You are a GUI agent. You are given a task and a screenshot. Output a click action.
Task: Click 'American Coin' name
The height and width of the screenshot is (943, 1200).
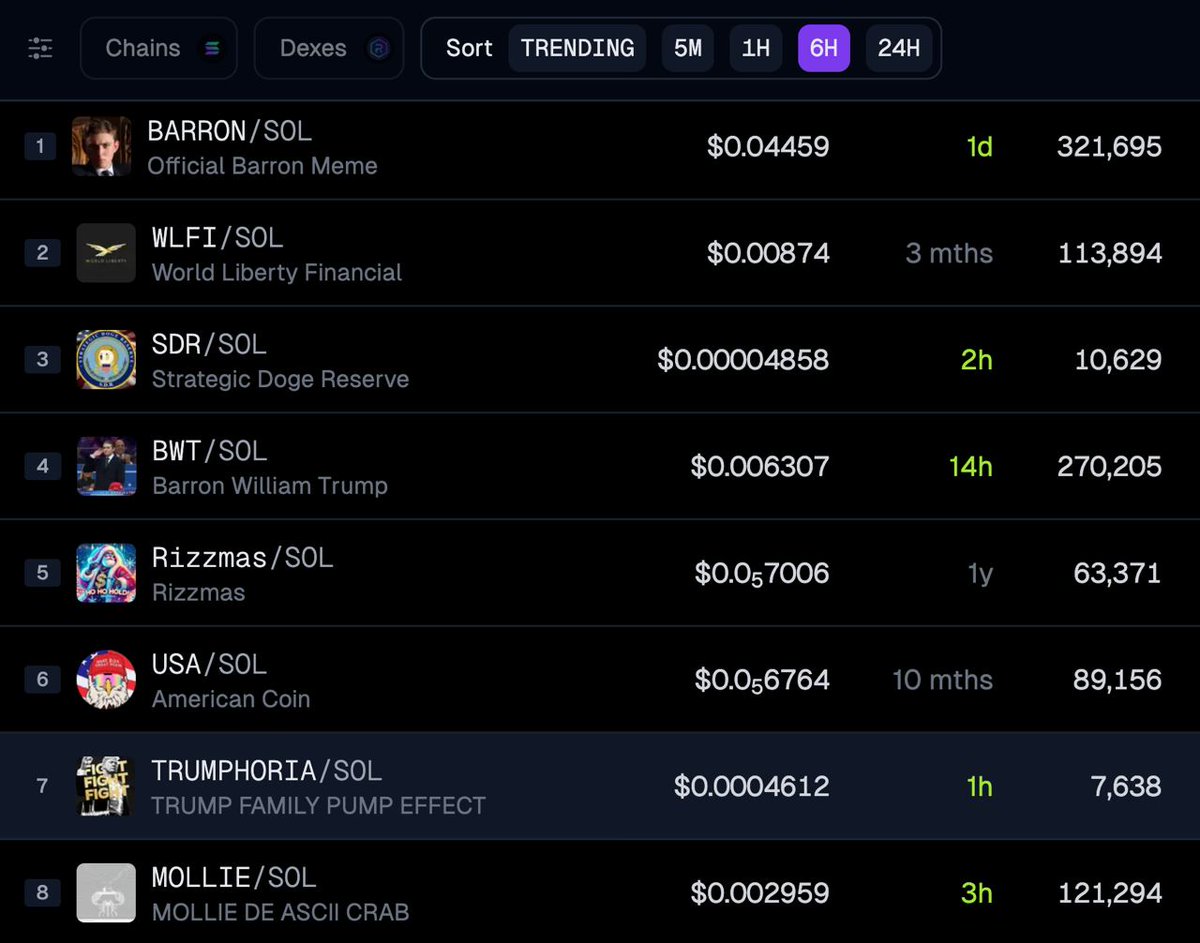point(231,699)
